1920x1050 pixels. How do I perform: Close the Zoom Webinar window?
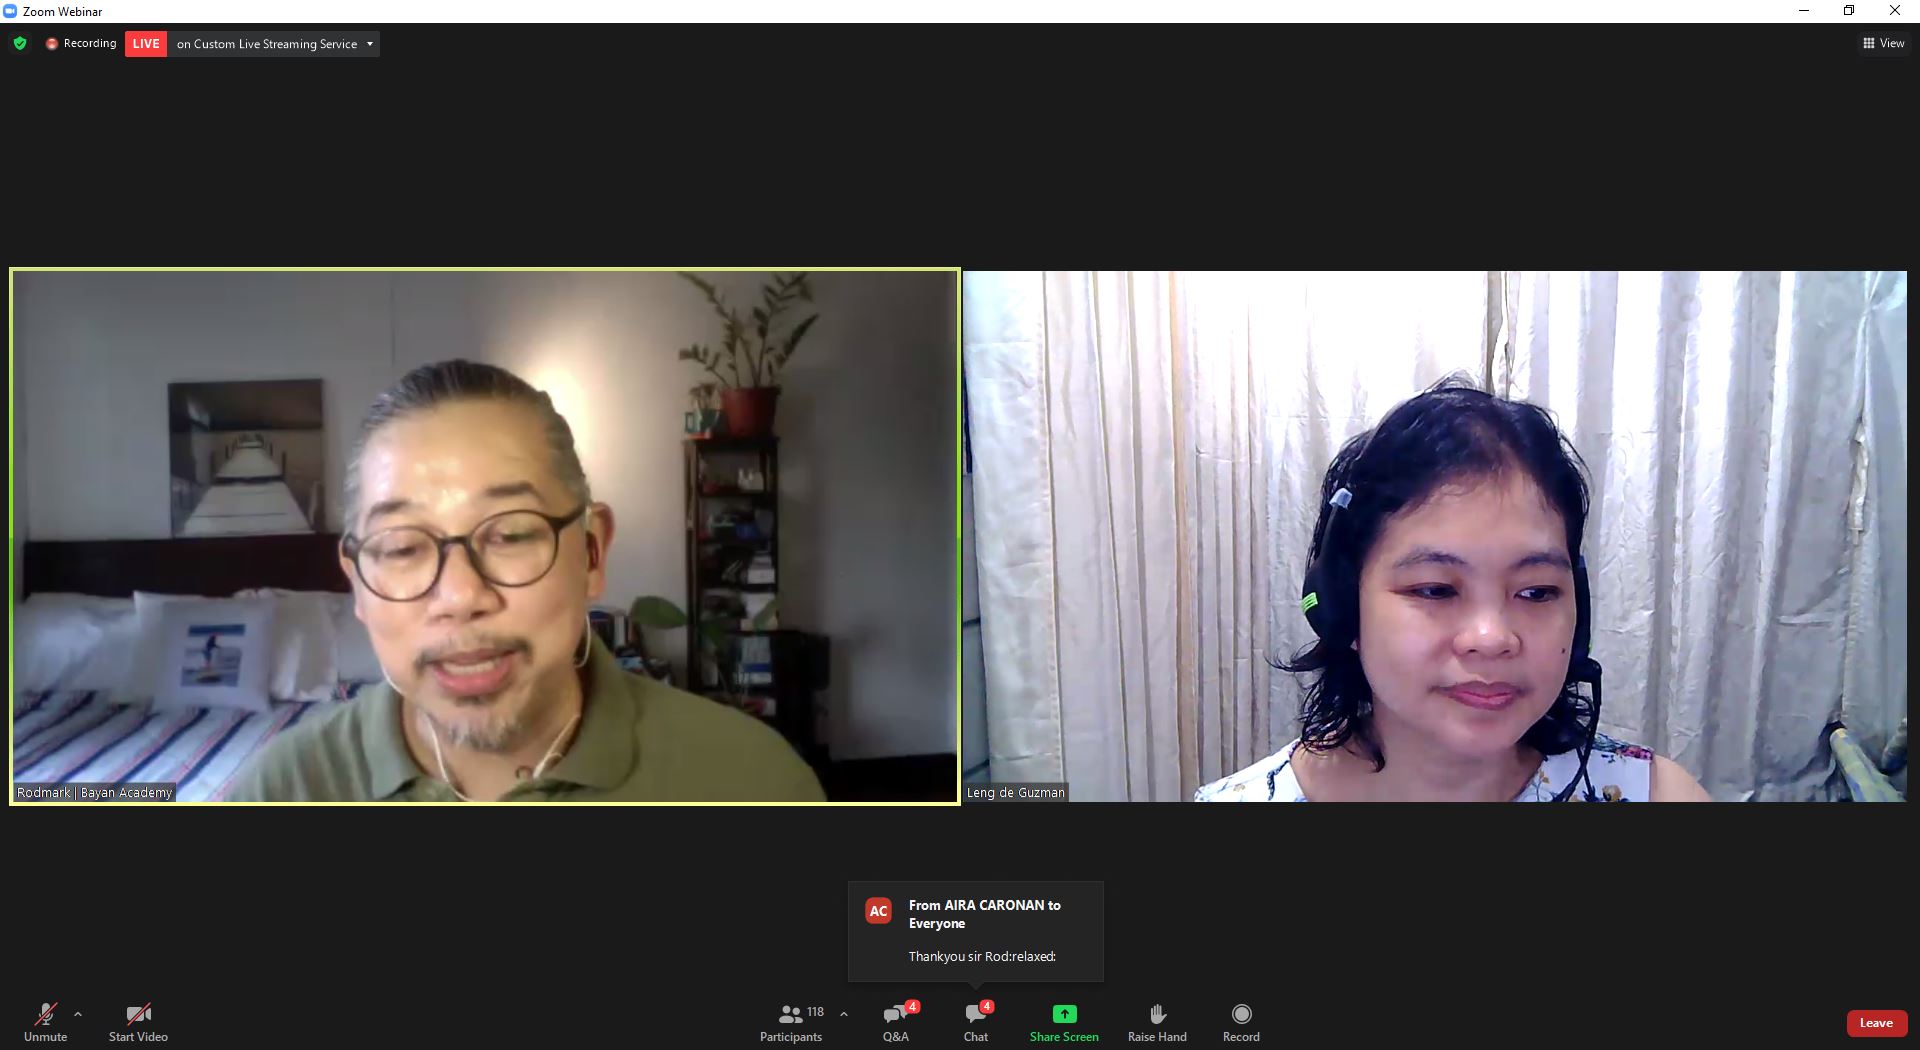click(1894, 11)
